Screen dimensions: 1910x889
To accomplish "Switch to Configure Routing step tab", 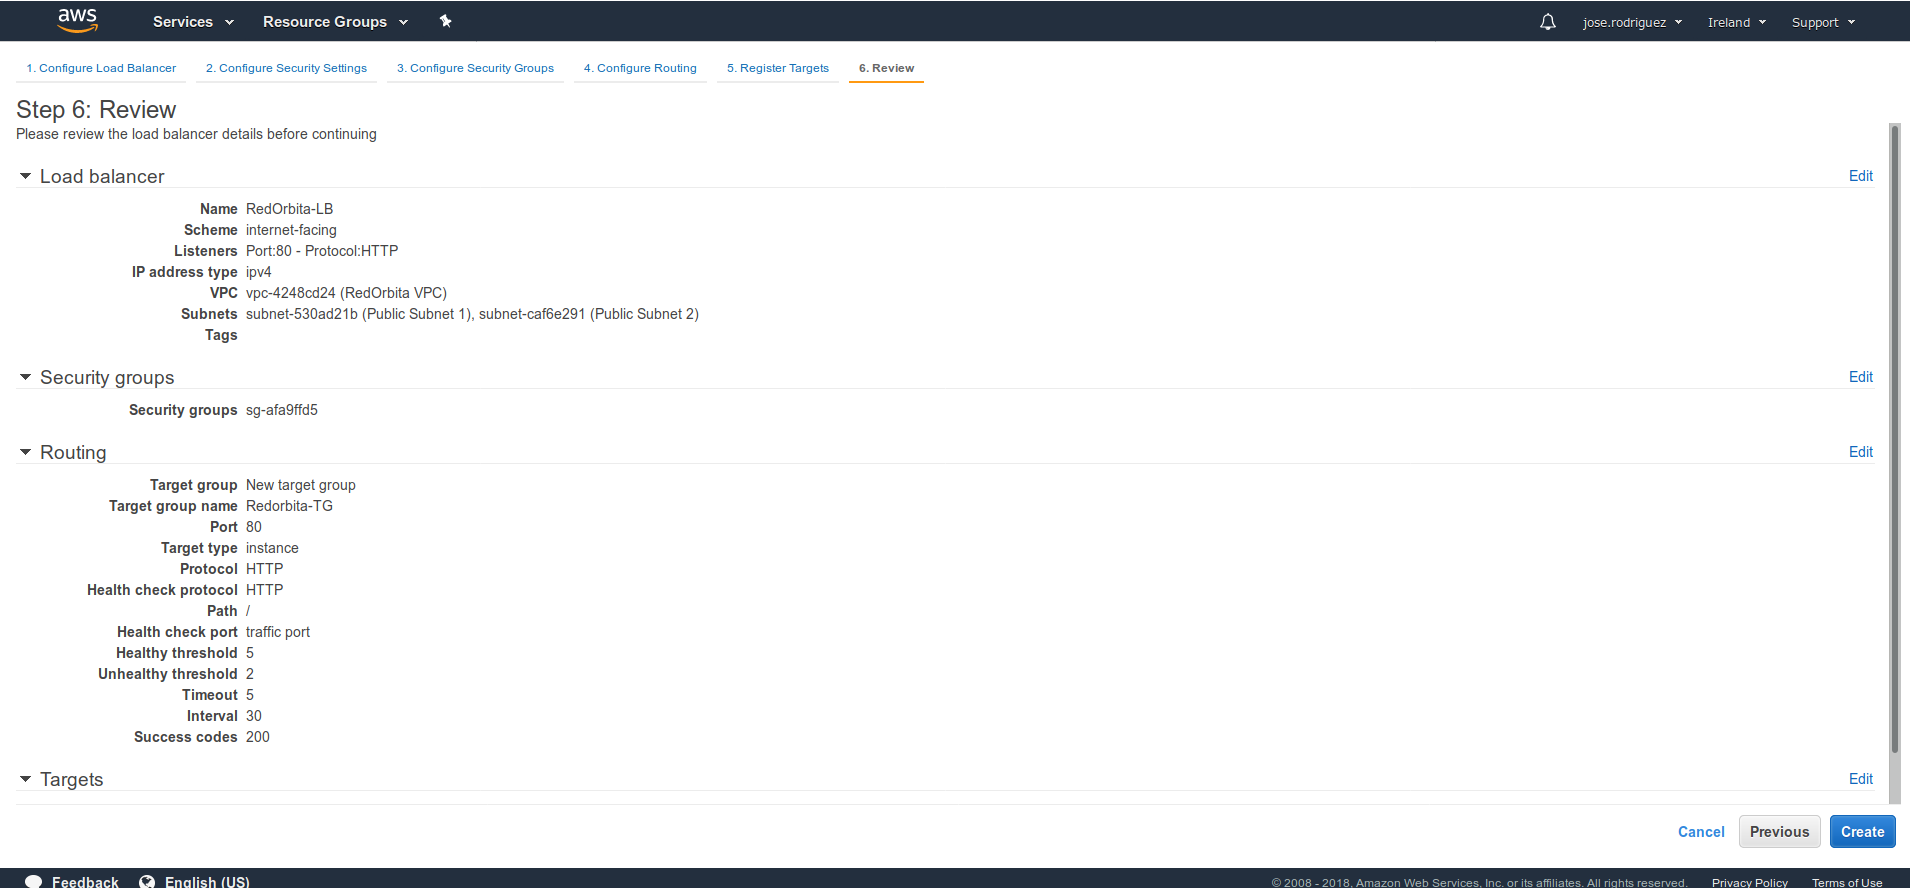I will point(640,68).
